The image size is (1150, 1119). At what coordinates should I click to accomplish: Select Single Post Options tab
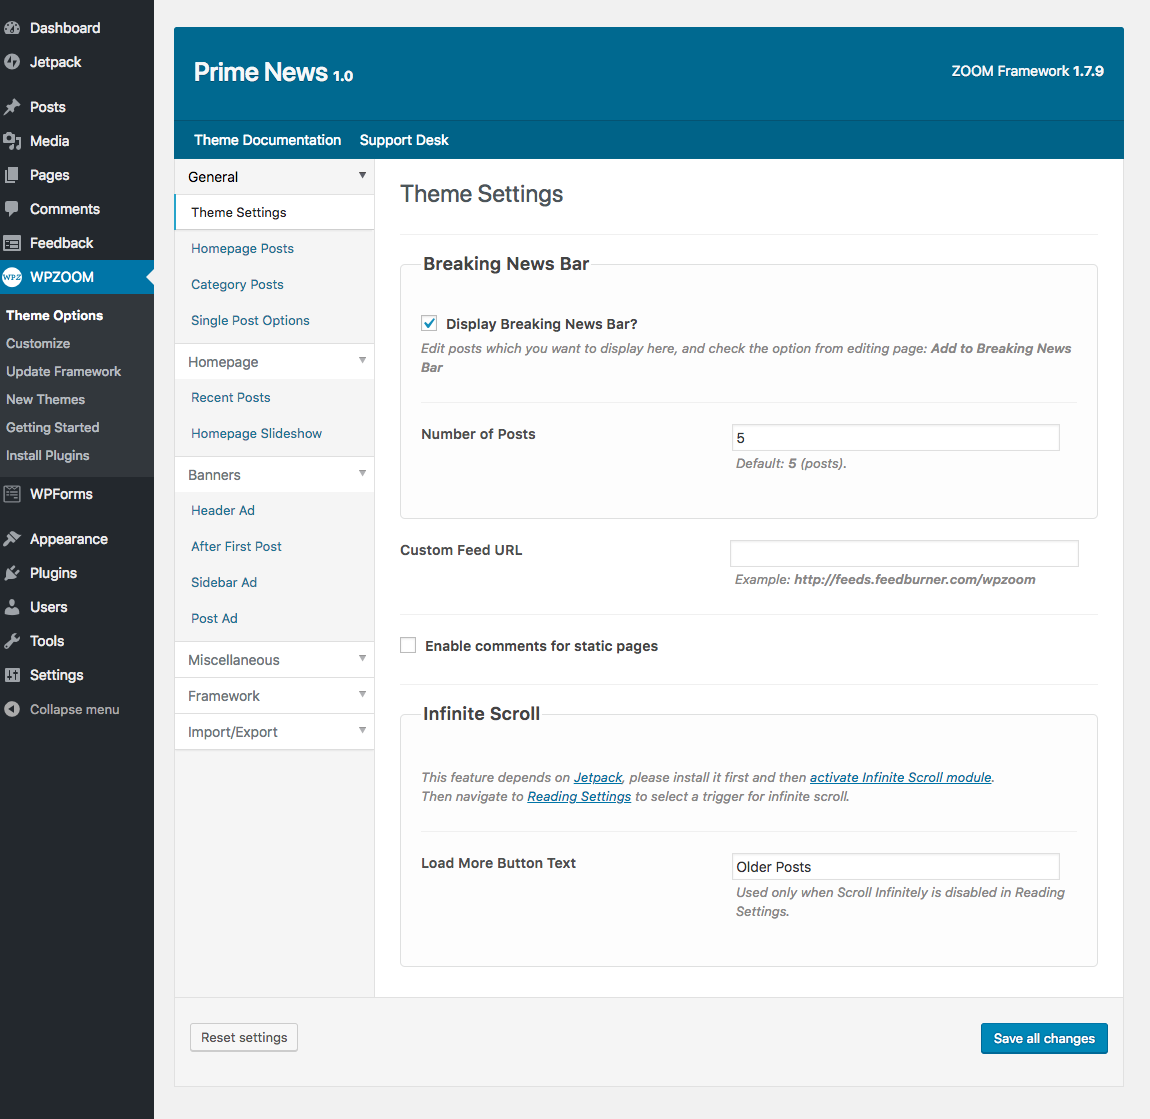pos(250,320)
